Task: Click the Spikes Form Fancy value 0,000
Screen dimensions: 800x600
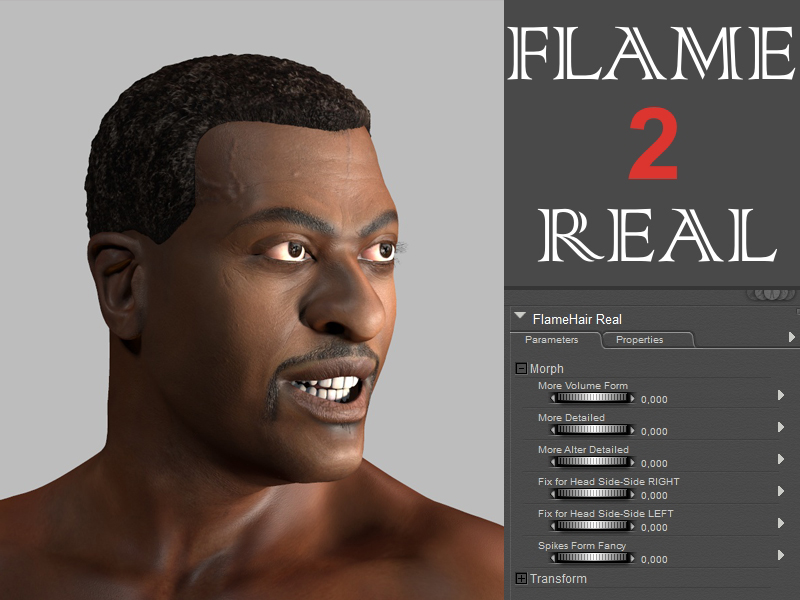Action: click(x=654, y=560)
